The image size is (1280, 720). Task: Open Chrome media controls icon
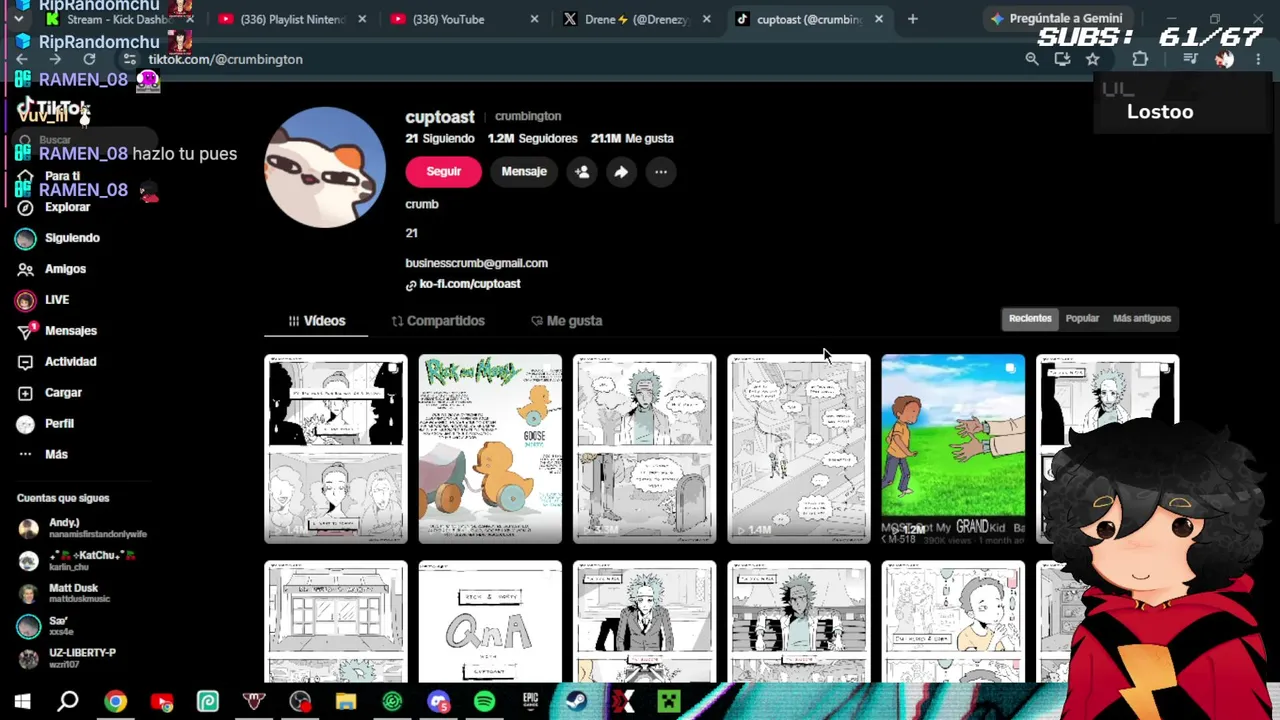1190,59
